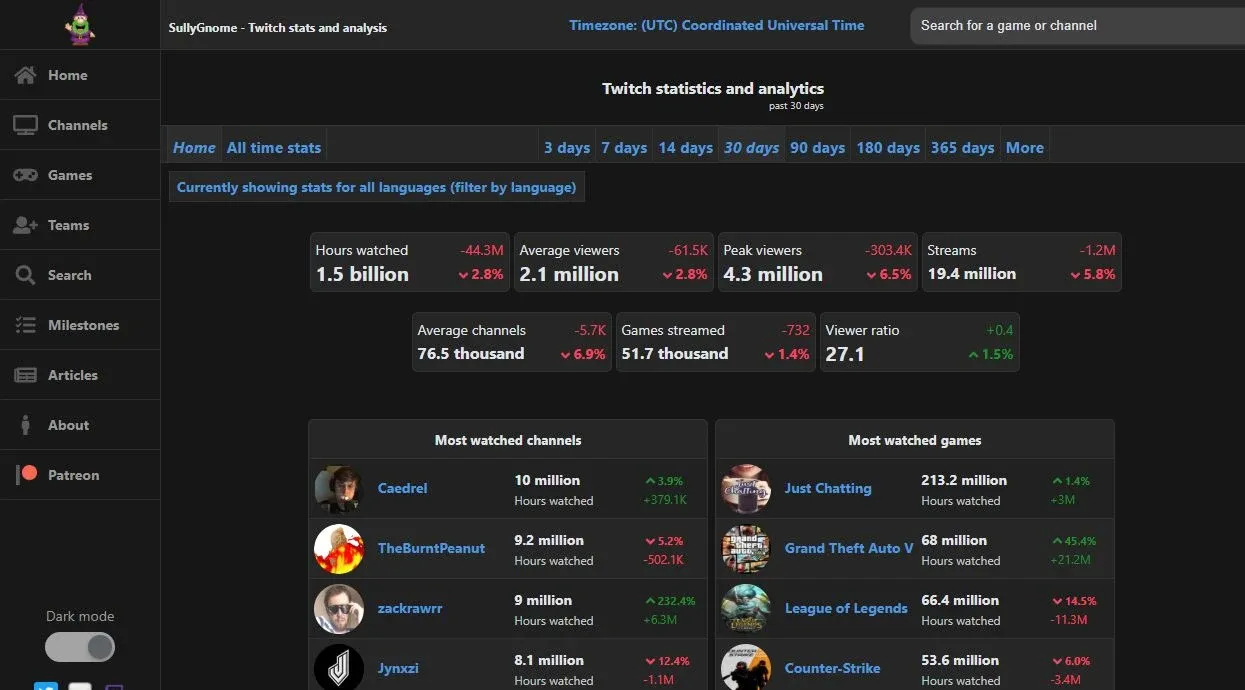Open Channels in the sidebar menu

pyautogui.click(x=80, y=125)
